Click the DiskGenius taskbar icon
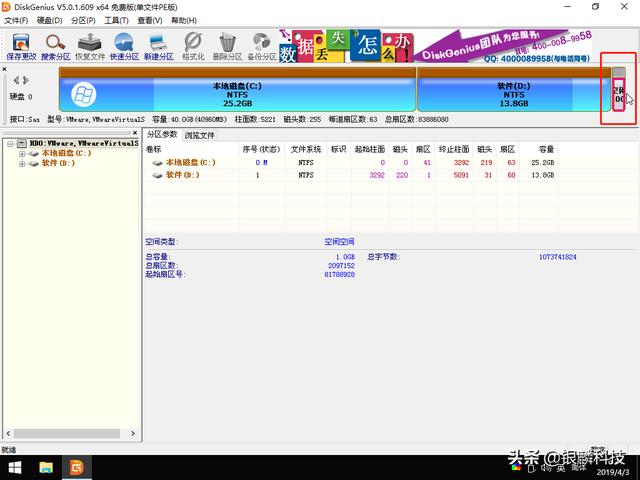 click(76, 467)
